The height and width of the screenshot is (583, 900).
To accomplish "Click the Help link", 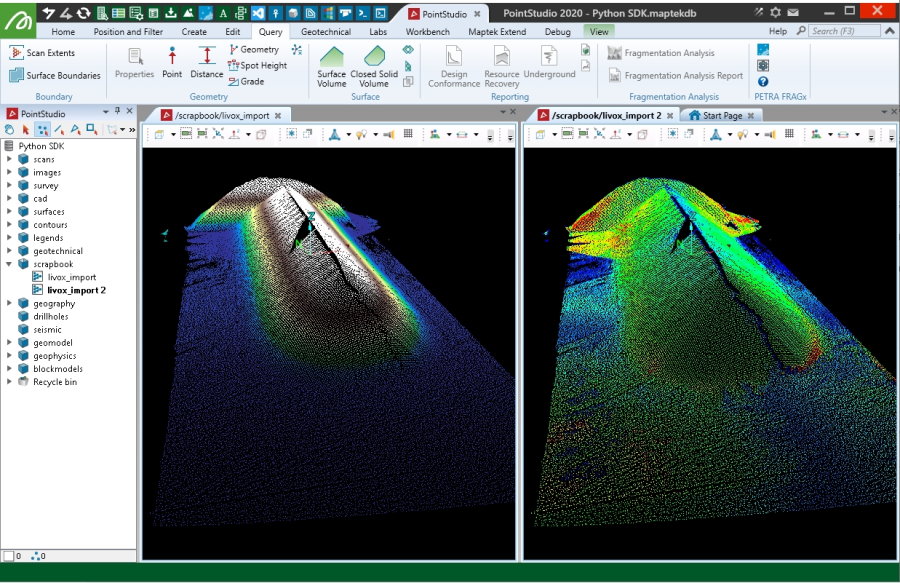I will [778, 31].
